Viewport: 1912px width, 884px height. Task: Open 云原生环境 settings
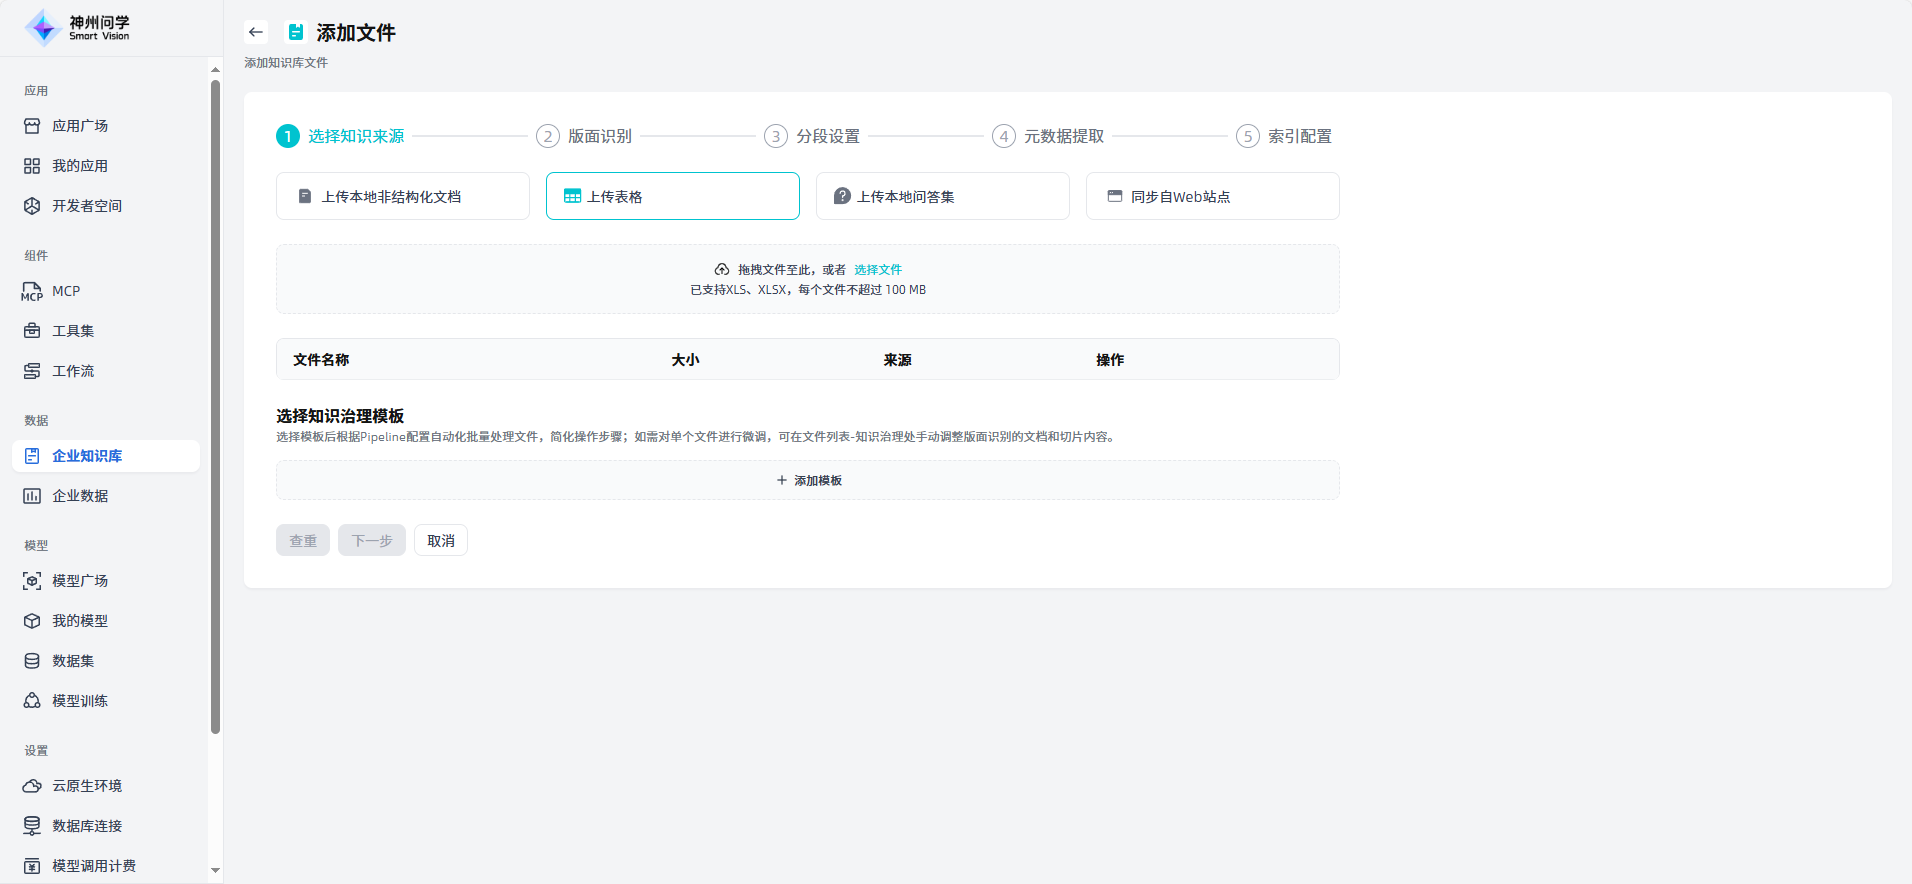87,786
